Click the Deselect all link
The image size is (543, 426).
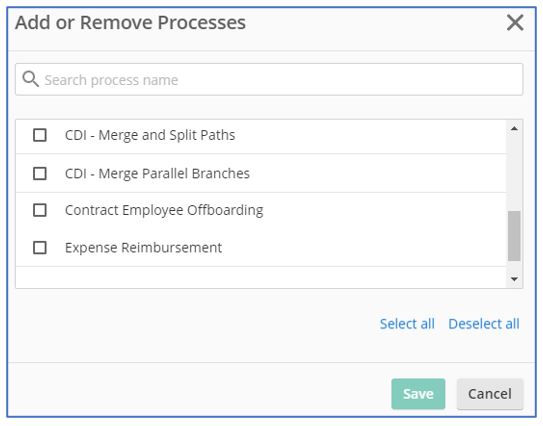click(x=484, y=324)
